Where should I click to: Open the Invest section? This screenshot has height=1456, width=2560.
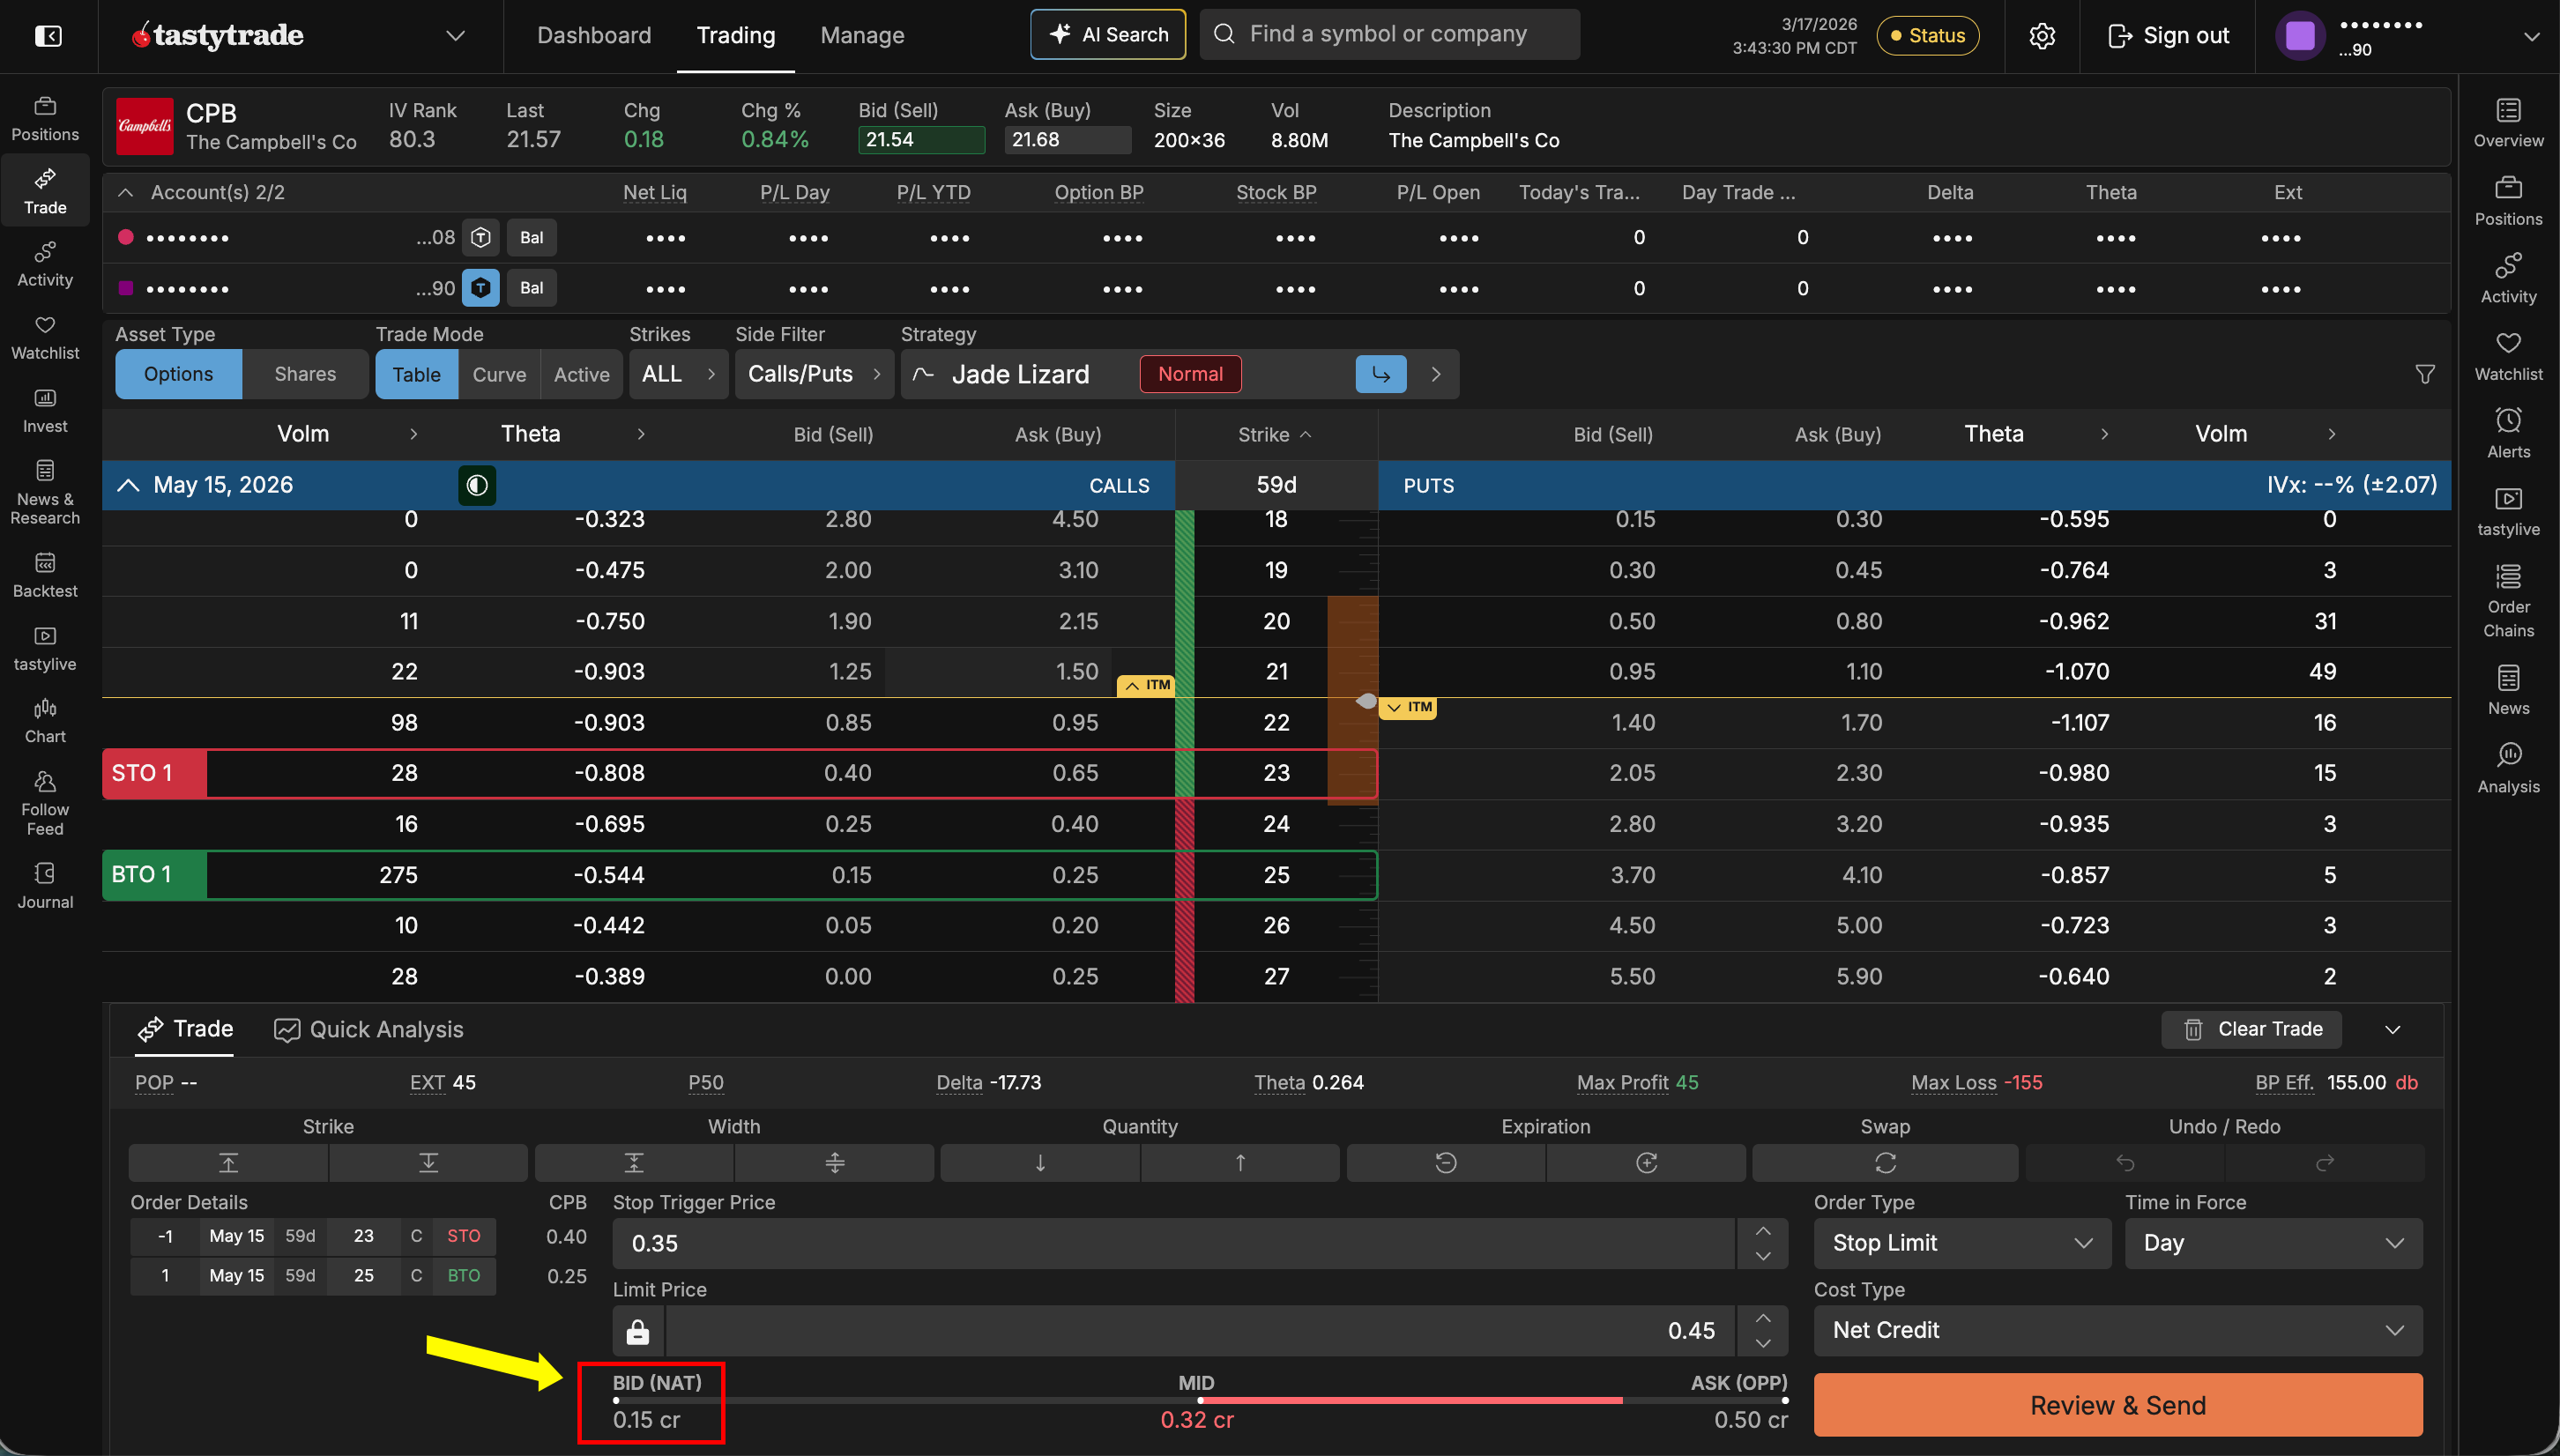click(x=45, y=411)
